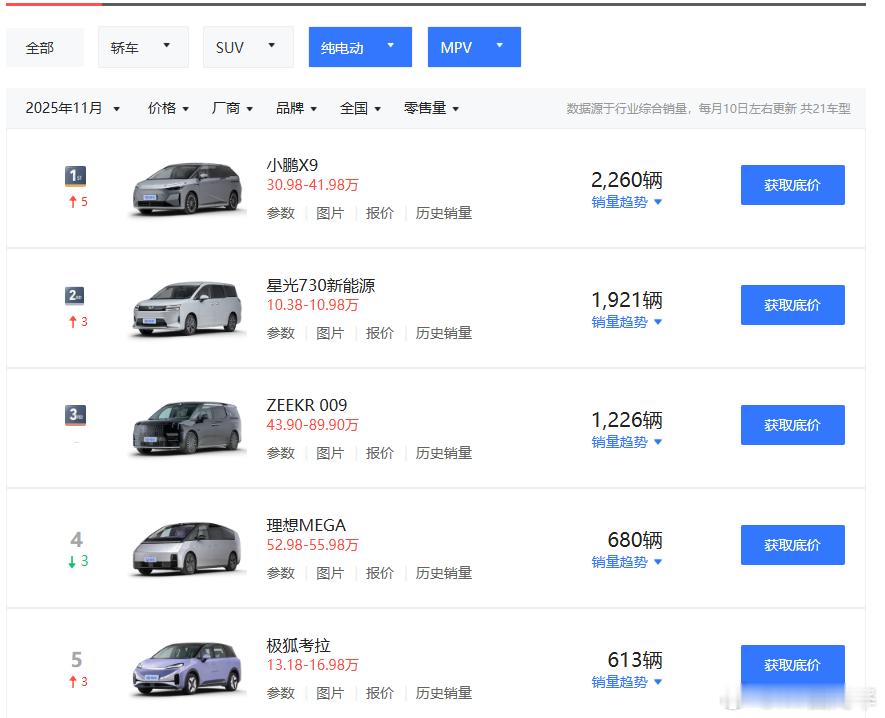Screen dimensions: 885x718
Task: Open the MPV category dropdown
Action: 474,47
